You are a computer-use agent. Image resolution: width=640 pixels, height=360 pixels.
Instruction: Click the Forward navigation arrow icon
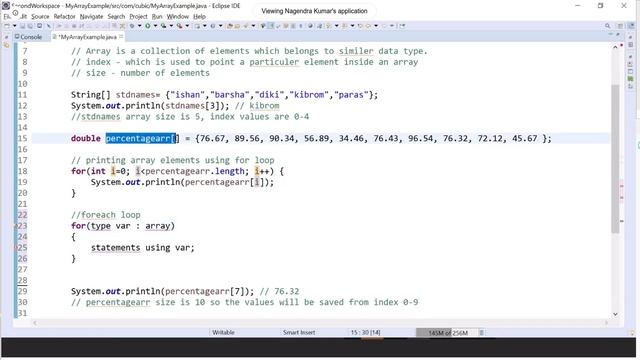click(x=384, y=26)
